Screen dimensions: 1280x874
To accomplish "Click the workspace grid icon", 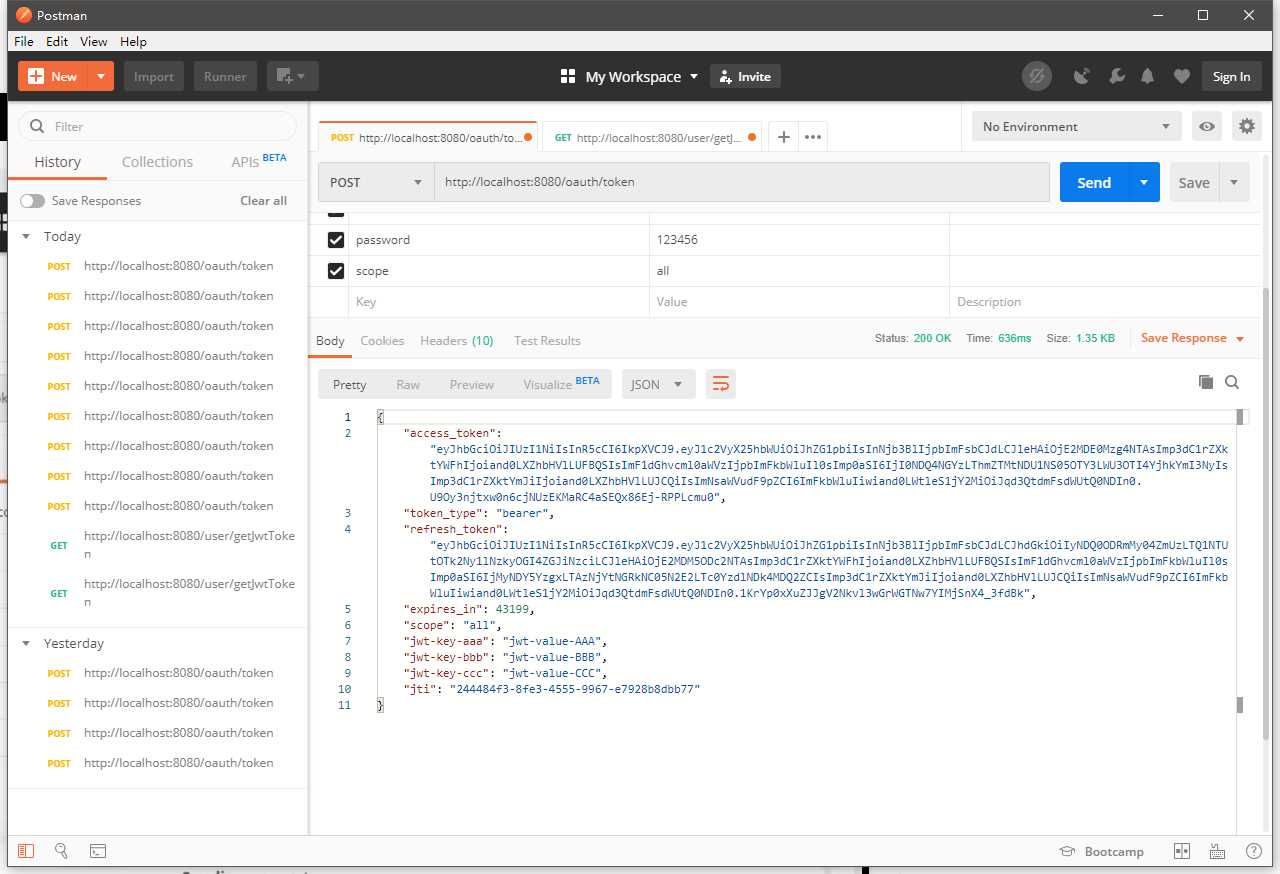I will click(x=568, y=76).
